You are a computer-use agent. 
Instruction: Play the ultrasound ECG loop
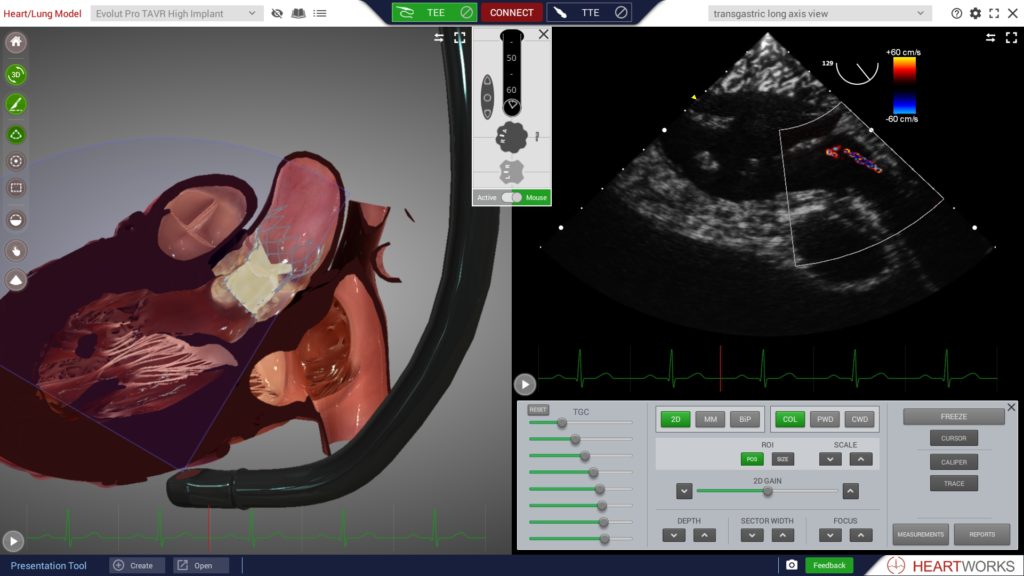525,385
